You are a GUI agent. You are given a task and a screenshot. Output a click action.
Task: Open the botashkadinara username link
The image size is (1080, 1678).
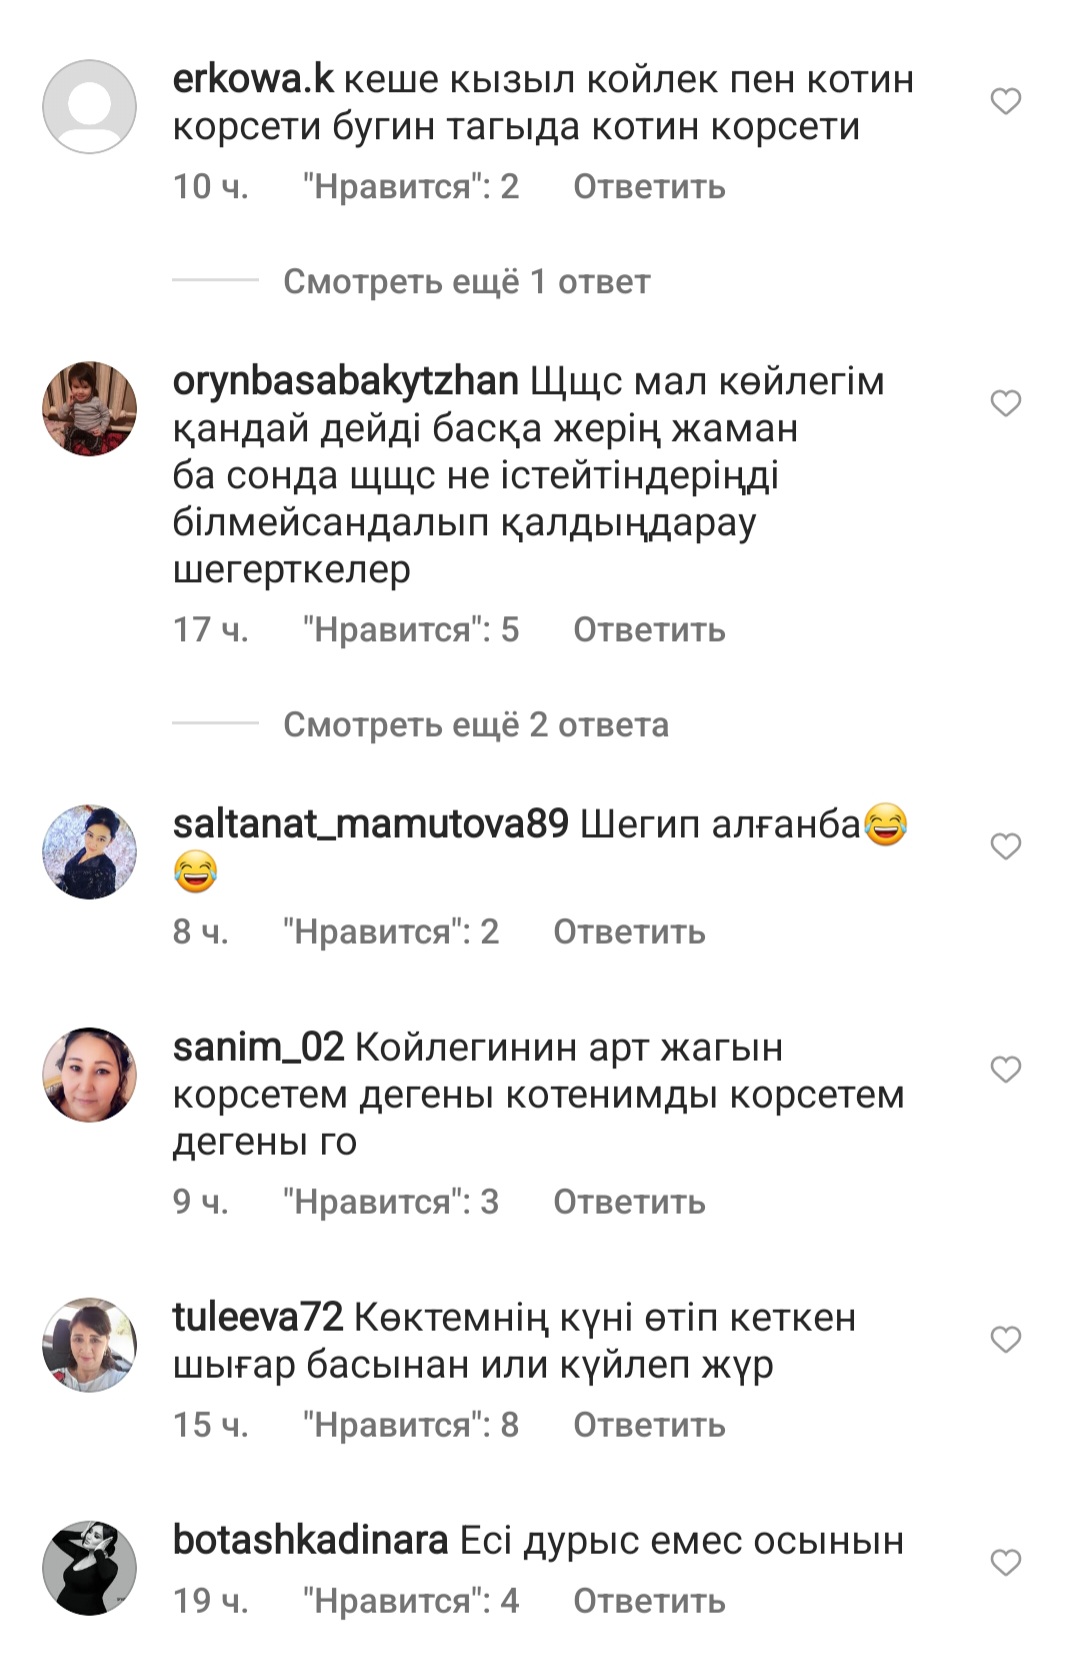[x=310, y=1541]
